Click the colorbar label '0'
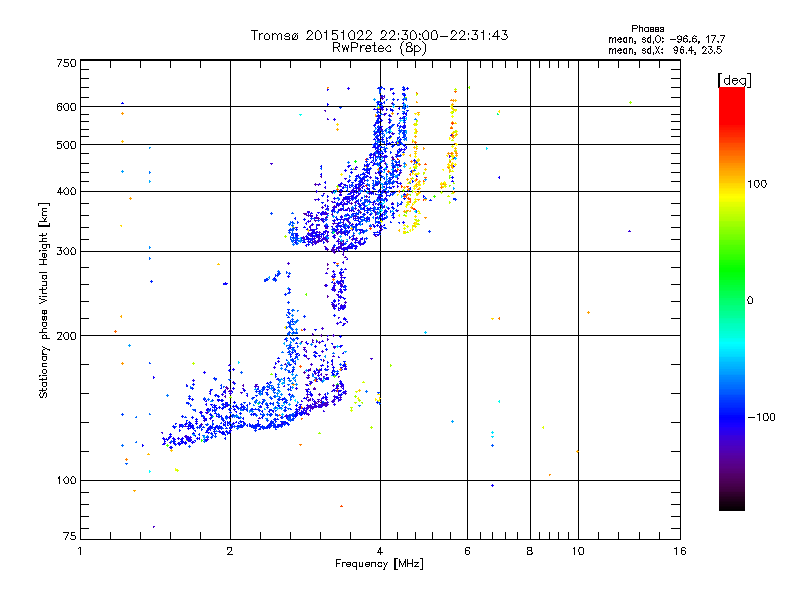 (x=750, y=301)
